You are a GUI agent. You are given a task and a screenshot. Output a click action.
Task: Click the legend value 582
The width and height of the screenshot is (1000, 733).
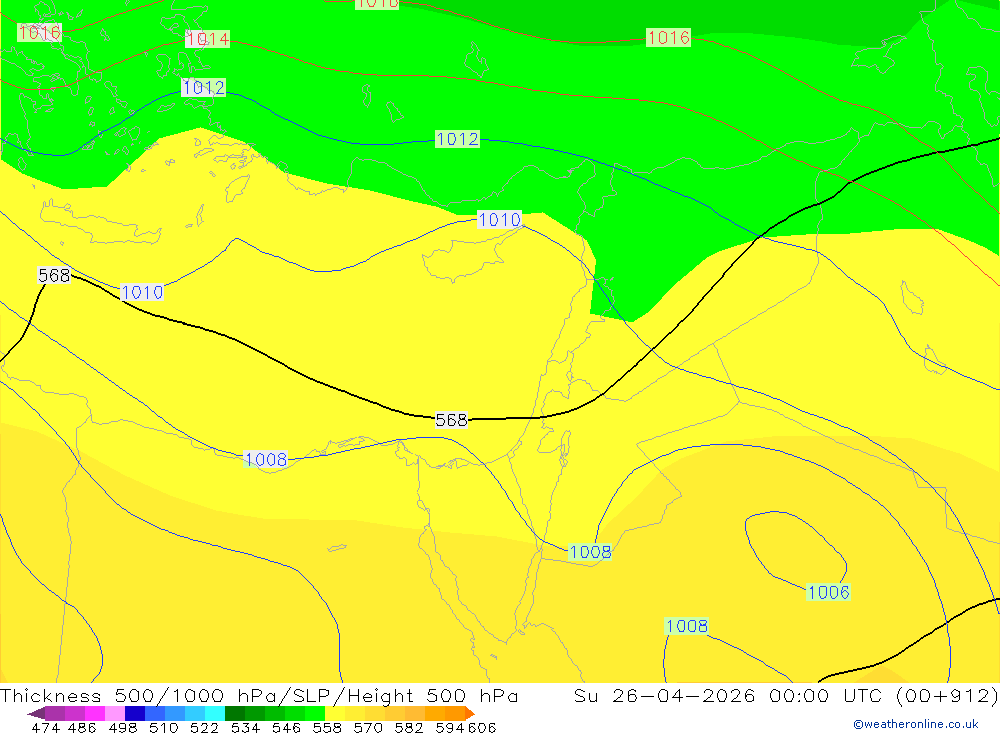click(408, 727)
